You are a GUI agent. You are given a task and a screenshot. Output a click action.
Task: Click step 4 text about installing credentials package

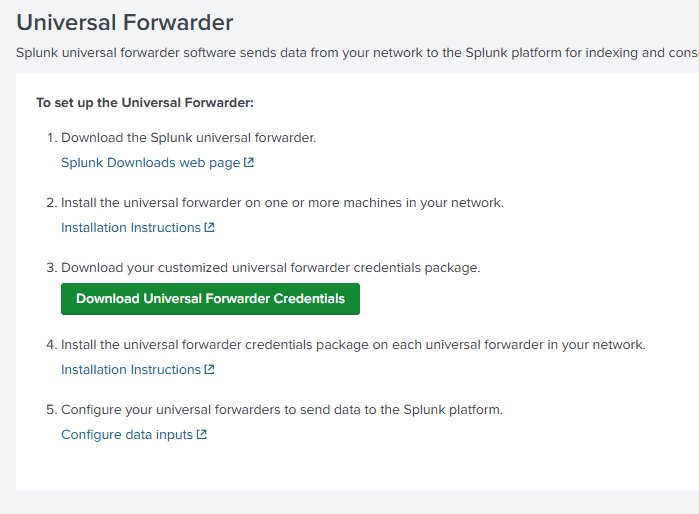tap(354, 345)
